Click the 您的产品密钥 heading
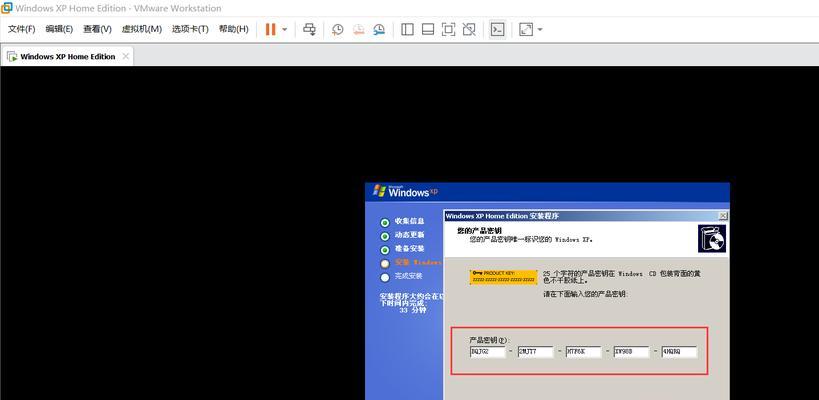 click(x=479, y=230)
